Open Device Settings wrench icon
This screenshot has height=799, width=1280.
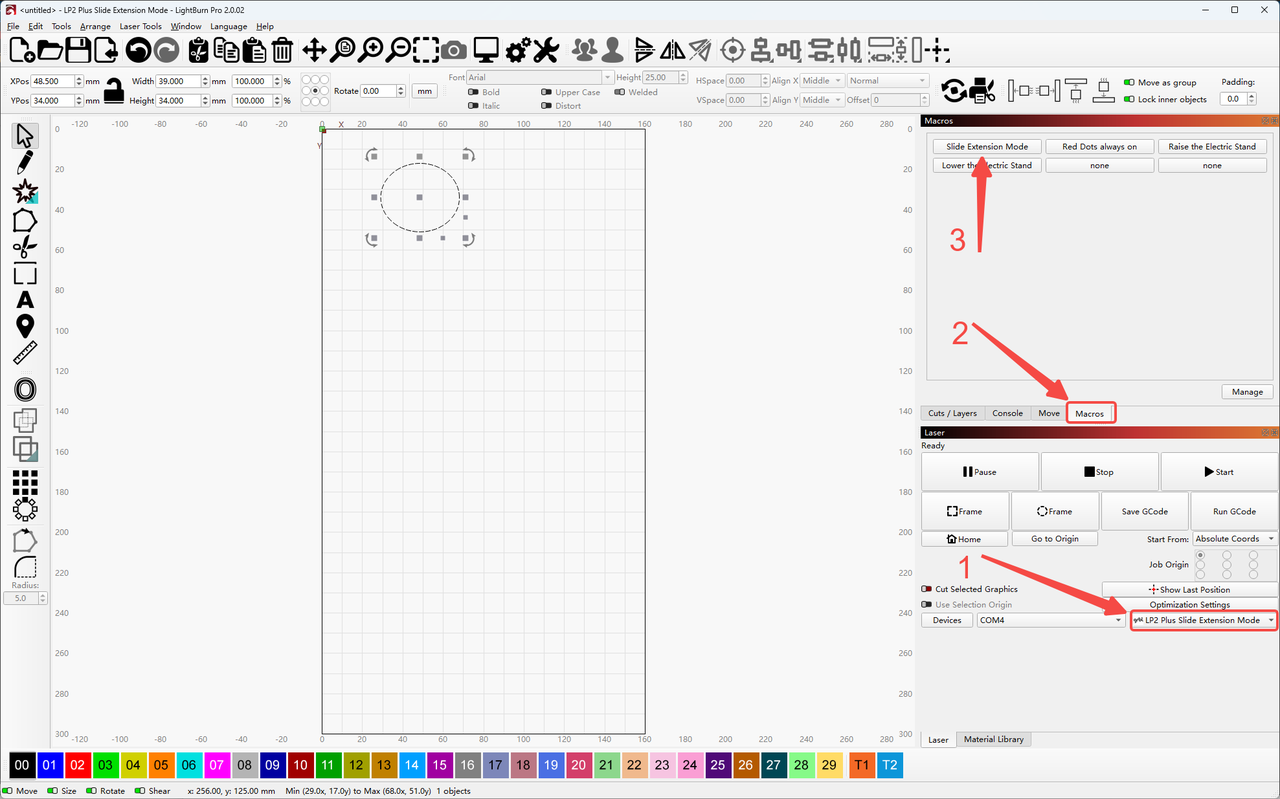(545, 50)
